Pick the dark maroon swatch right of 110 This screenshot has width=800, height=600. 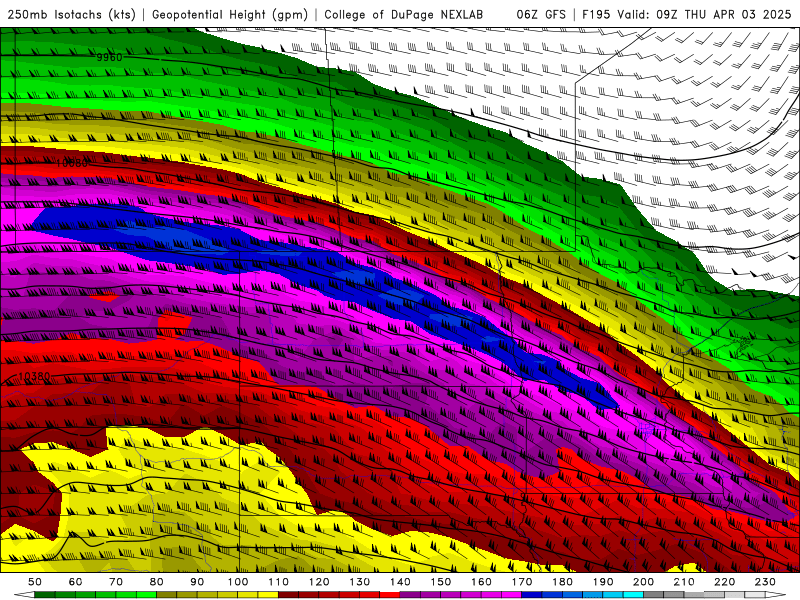pyautogui.click(x=288, y=595)
